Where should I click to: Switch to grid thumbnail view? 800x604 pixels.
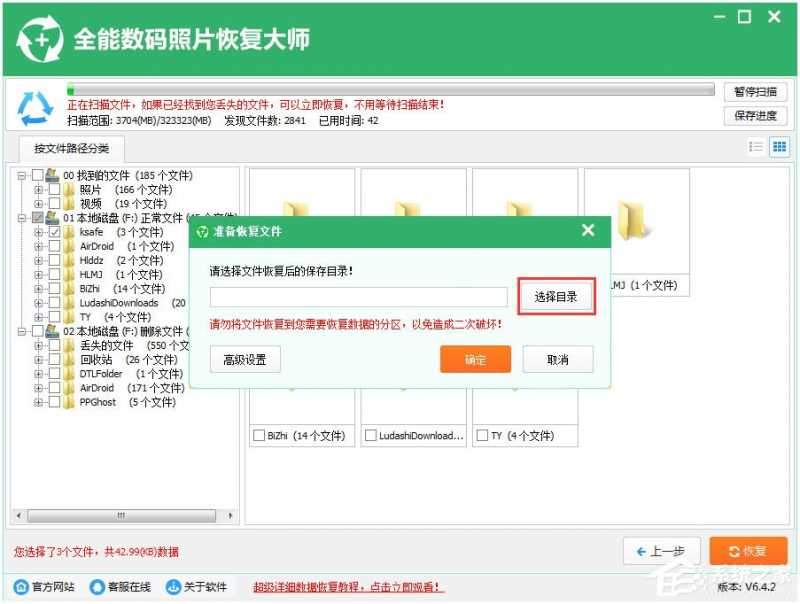(781, 147)
